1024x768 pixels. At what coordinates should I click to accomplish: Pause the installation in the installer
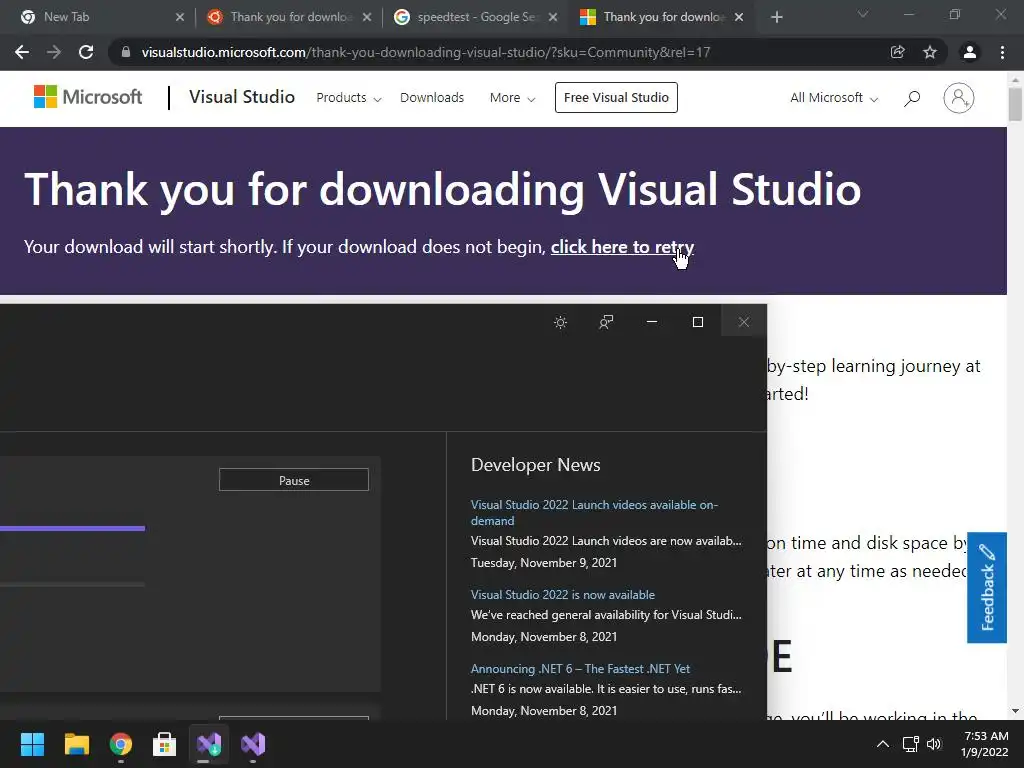click(x=294, y=480)
